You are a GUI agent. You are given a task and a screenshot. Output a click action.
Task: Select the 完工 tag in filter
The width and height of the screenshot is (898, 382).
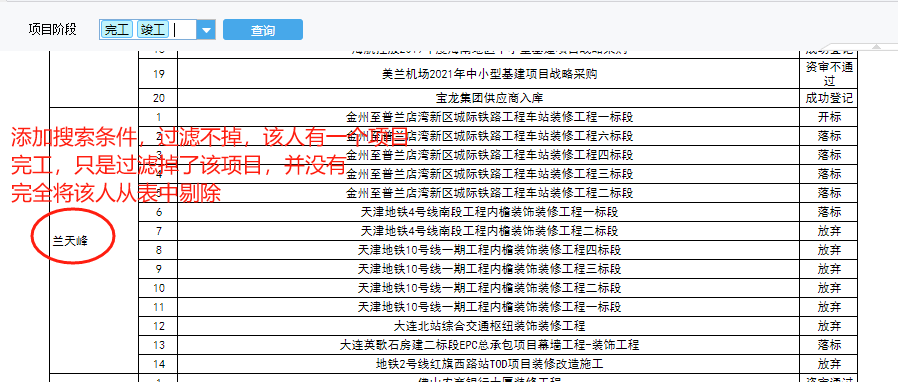[117, 30]
